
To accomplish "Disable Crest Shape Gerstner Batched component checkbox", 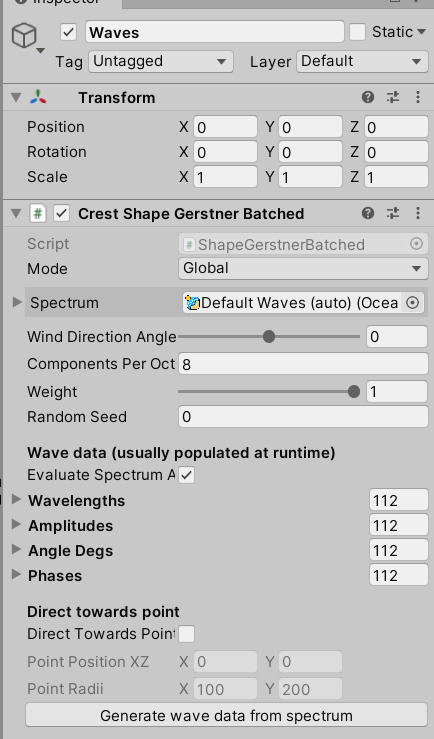I will tap(62, 213).
